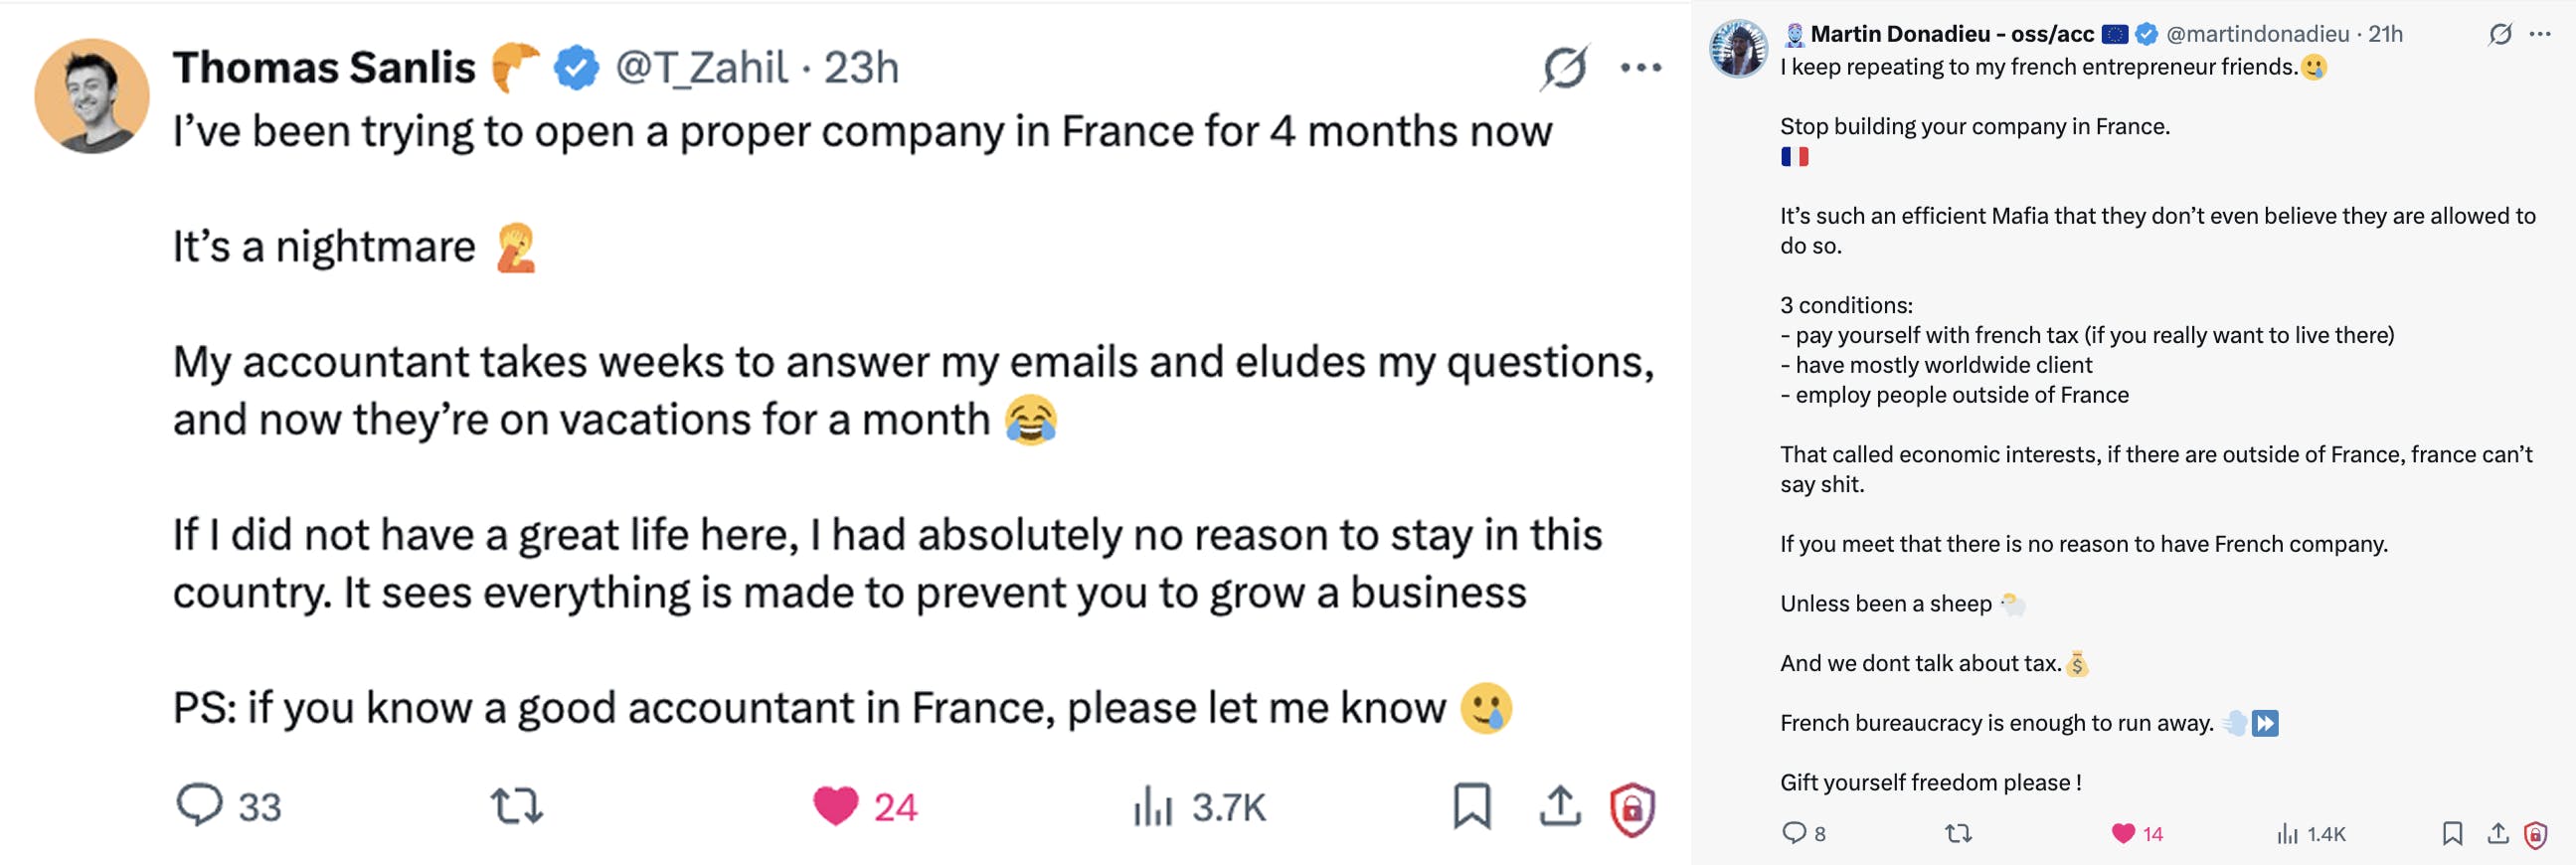
Task: Click red shield icon on Martin Donadieu's tweet
Action: (x=2535, y=834)
